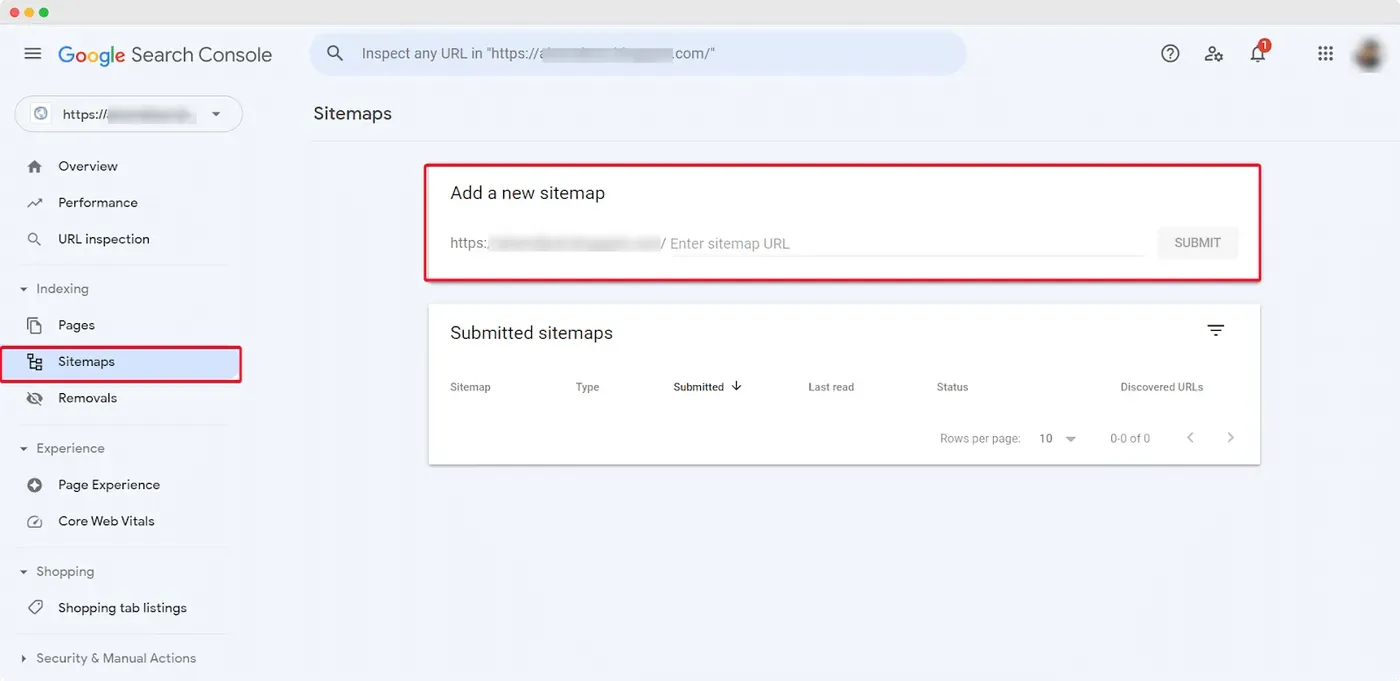Collapse the Indexing section

point(55,289)
